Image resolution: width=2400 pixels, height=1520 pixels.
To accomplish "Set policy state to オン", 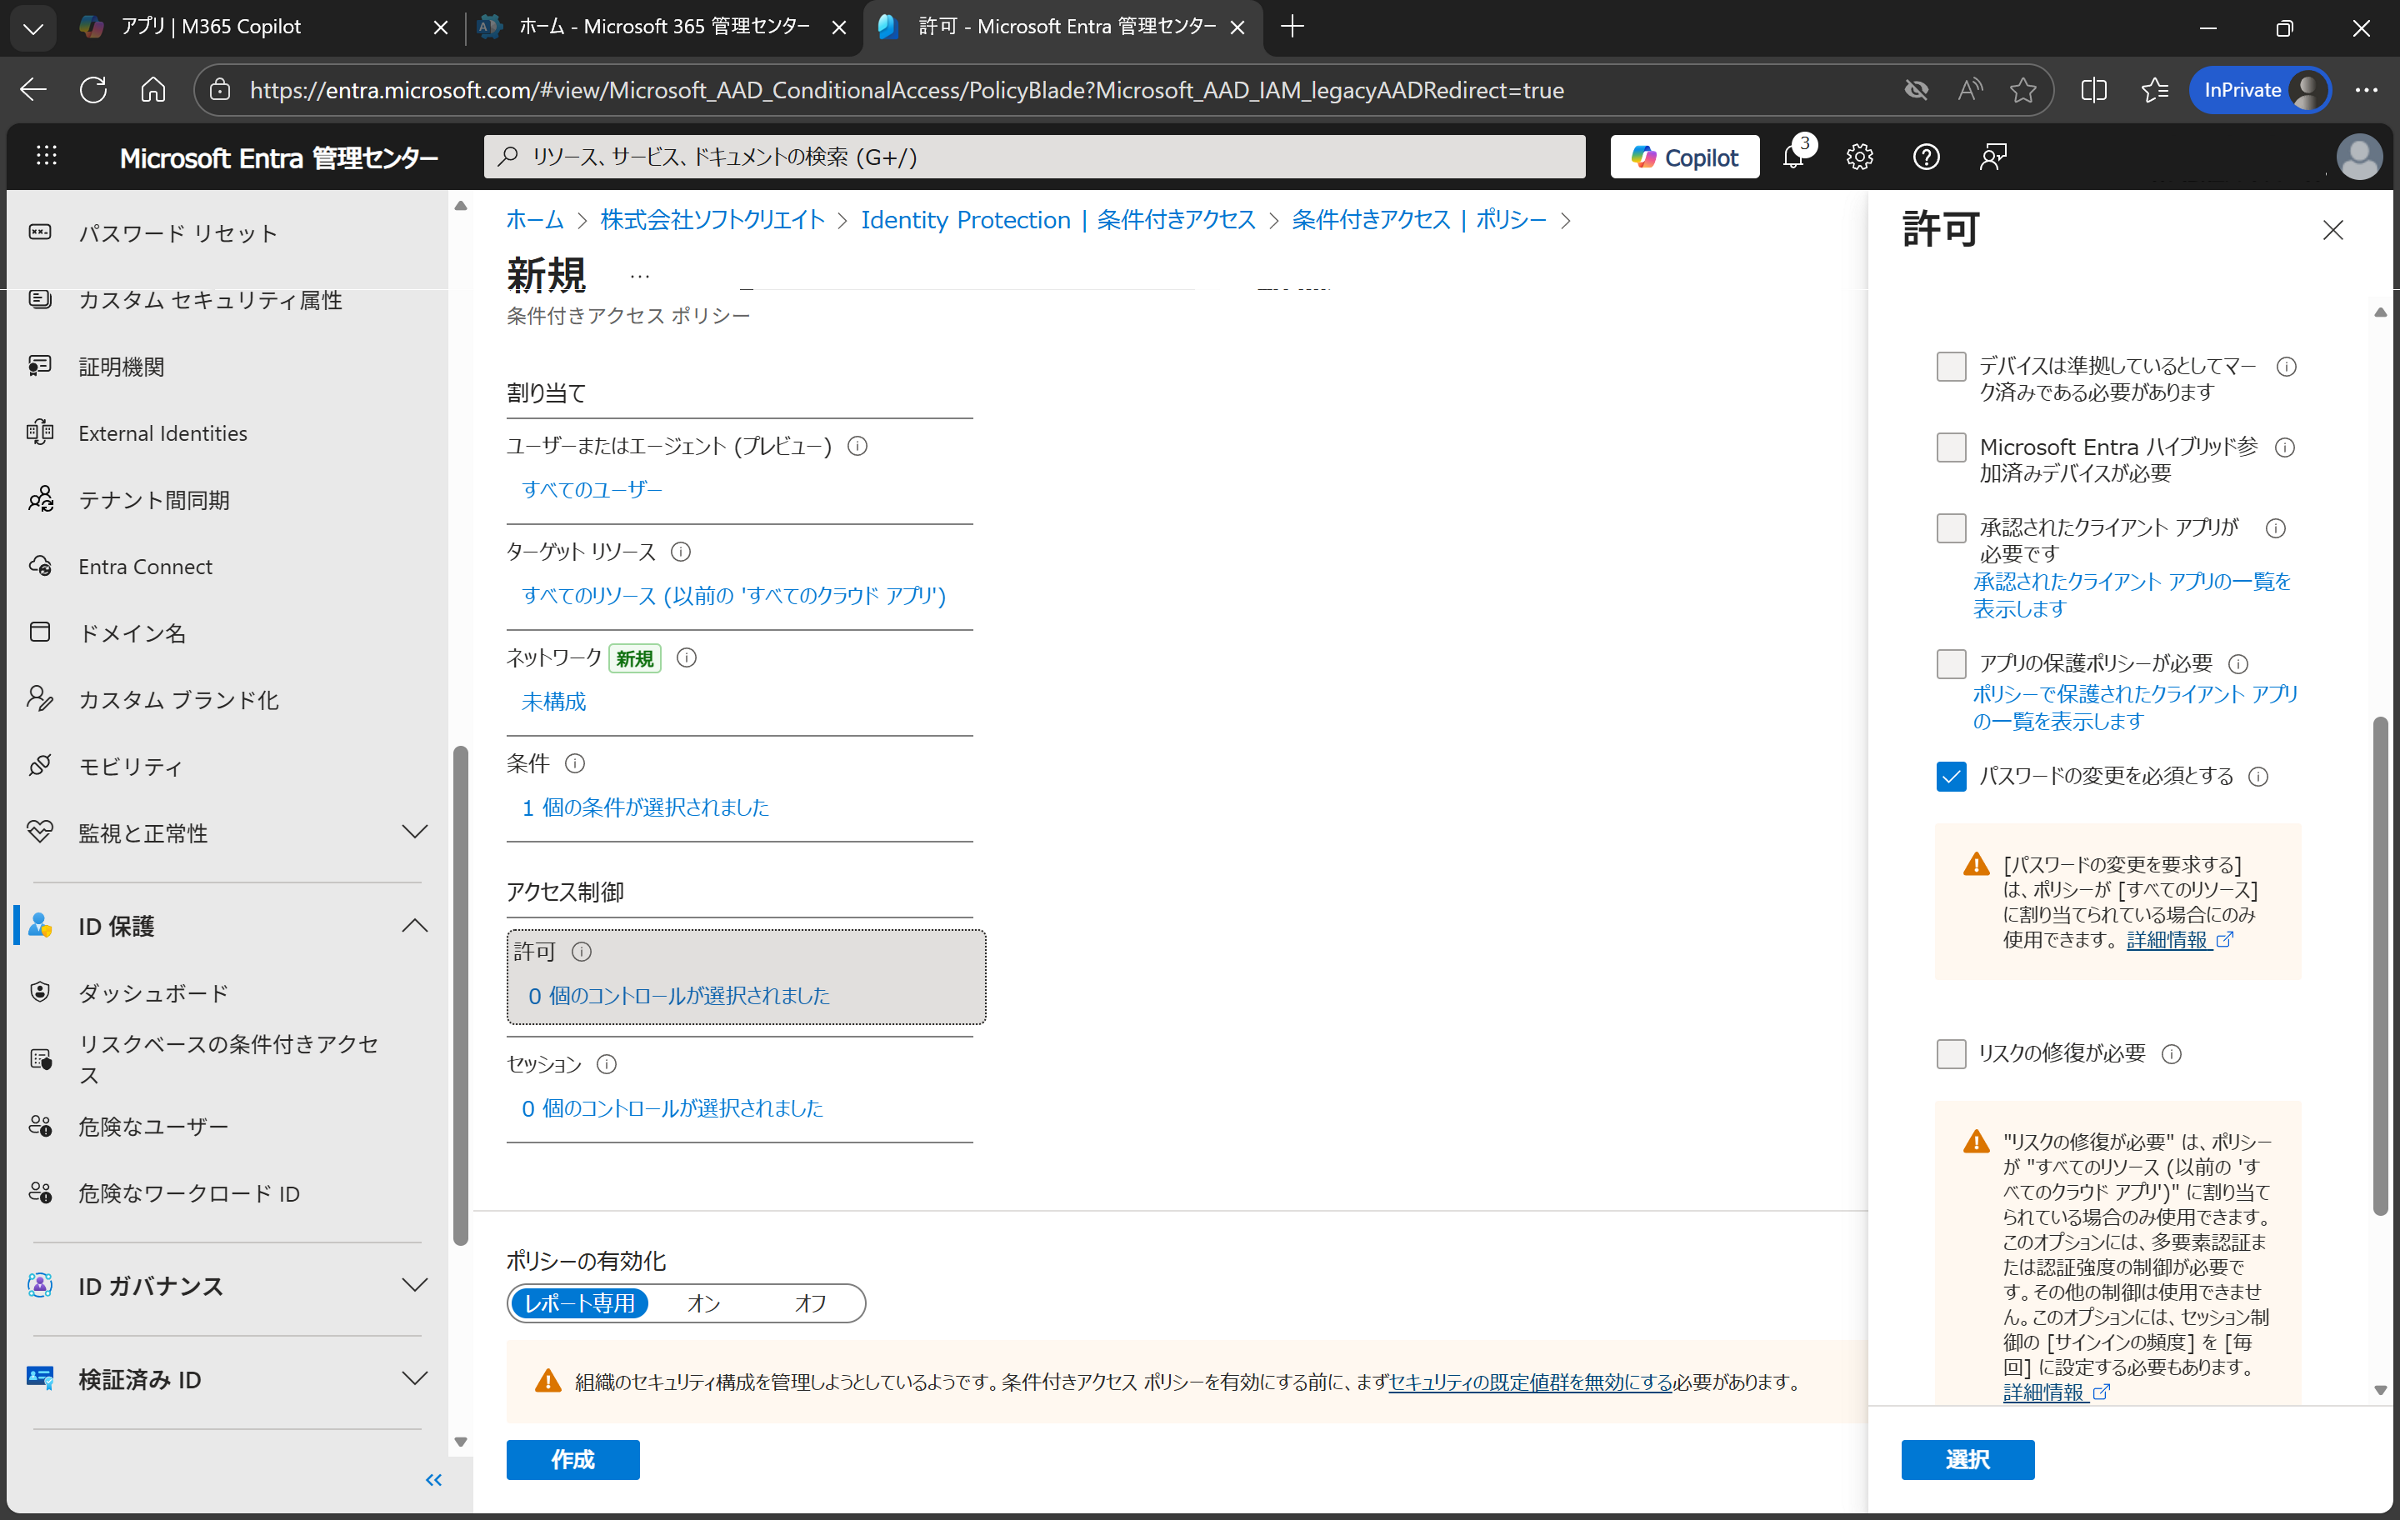I will tap(703, 1303).
